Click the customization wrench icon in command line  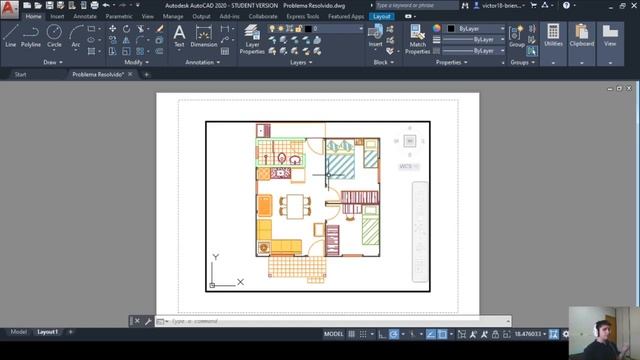point(148,321)
